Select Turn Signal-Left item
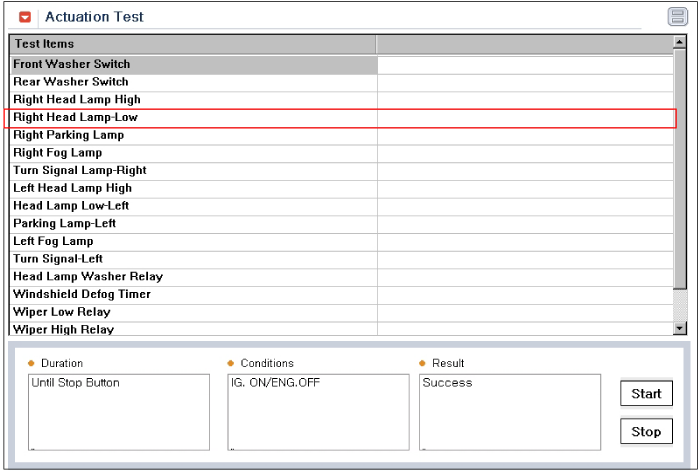Viewport: 700px width, 472px height. 342,259
